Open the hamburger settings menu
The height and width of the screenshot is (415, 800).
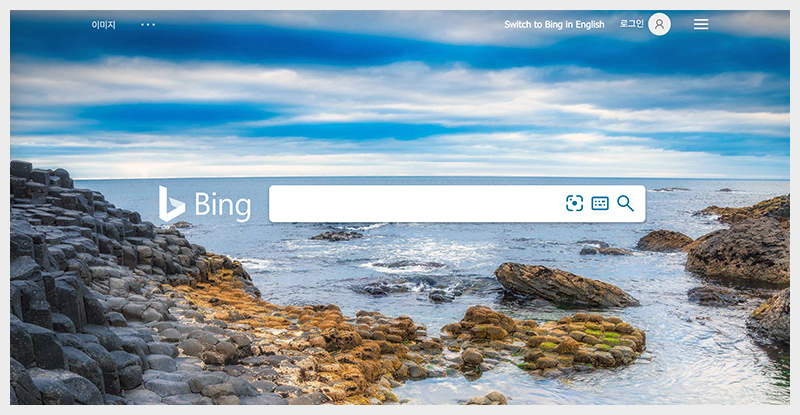click(701, 24)
